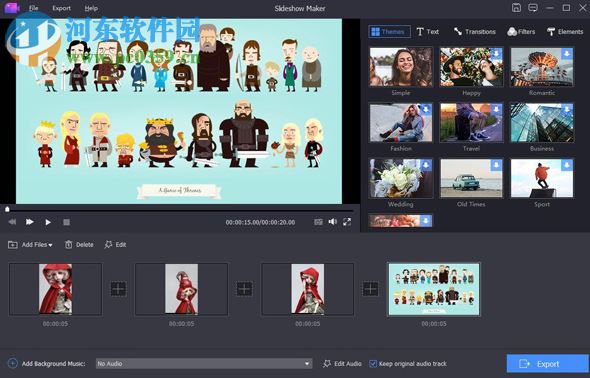Stop the slideshow preview
The height and width of the screenshot is (378, 590).
point(67,222)
